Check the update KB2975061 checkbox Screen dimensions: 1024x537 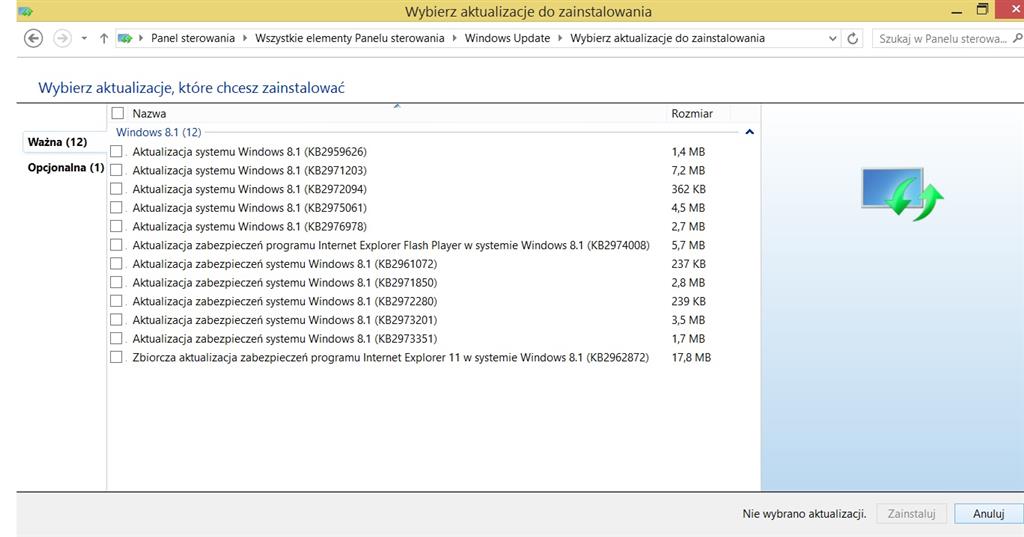[x=116, y=208]
